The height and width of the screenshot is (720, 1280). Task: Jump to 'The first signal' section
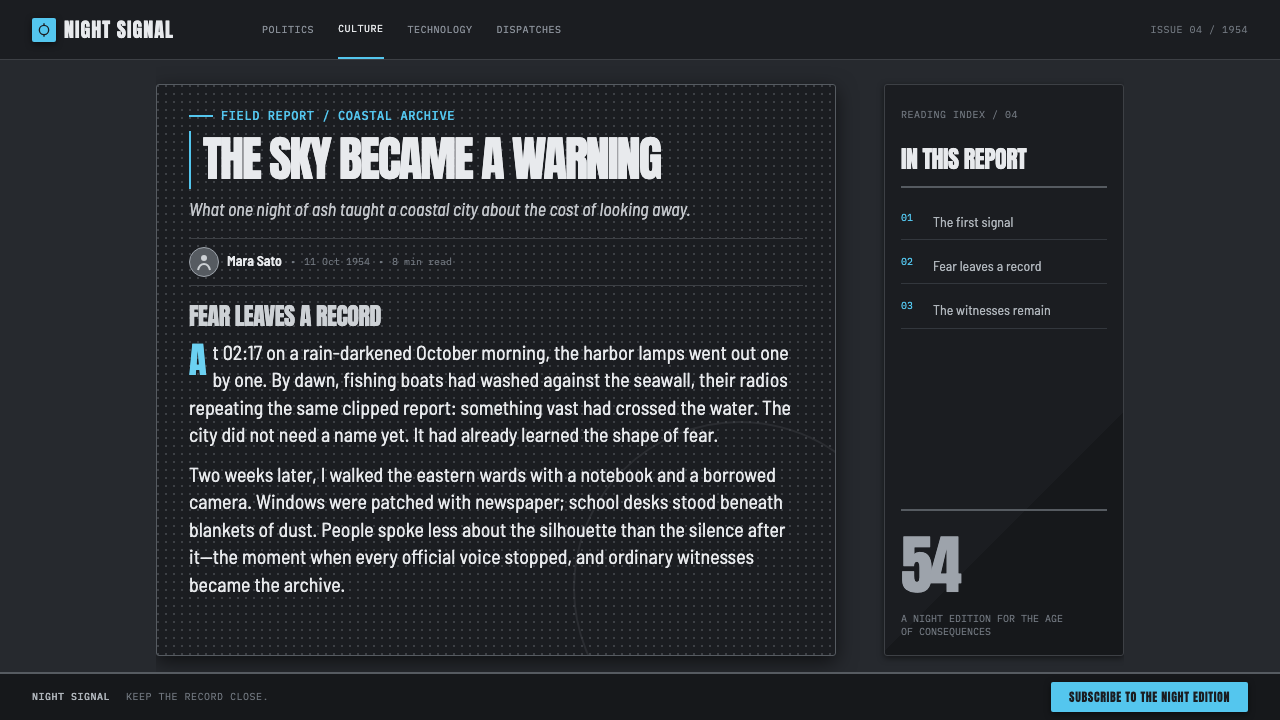tap(1004, 222)
